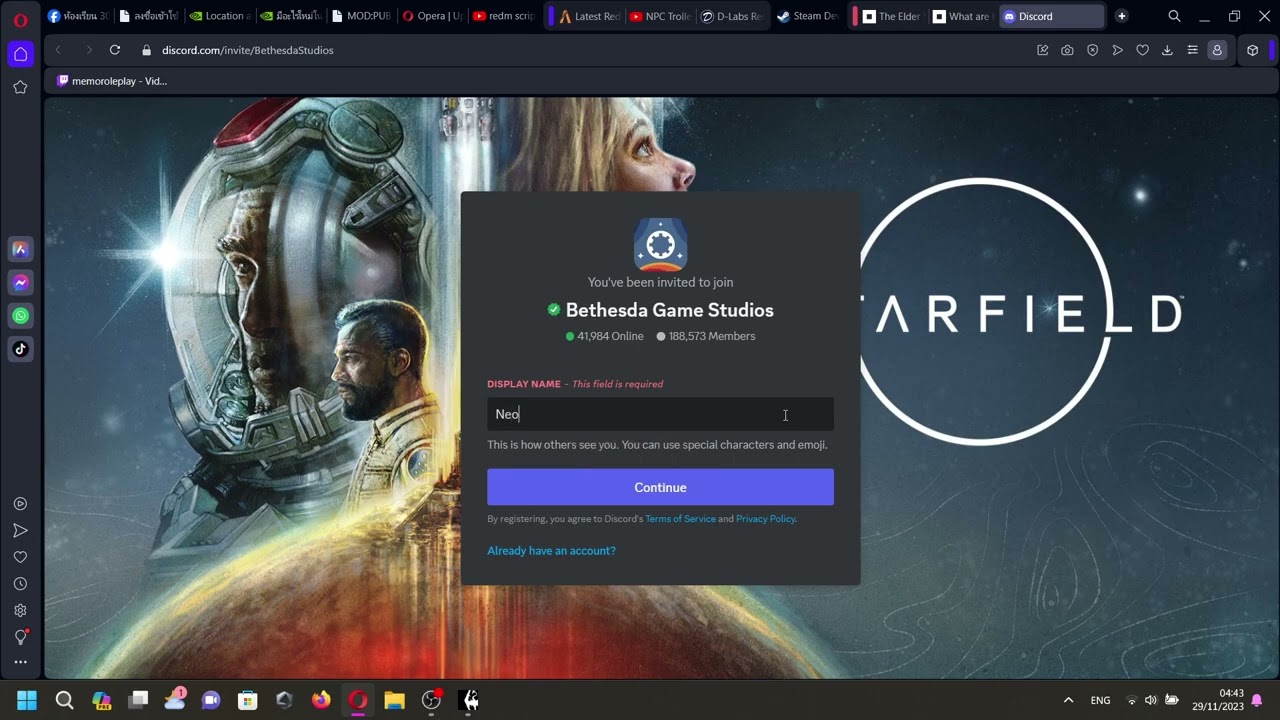Click the Bethesda Game Studios server name

coord(670,310)
